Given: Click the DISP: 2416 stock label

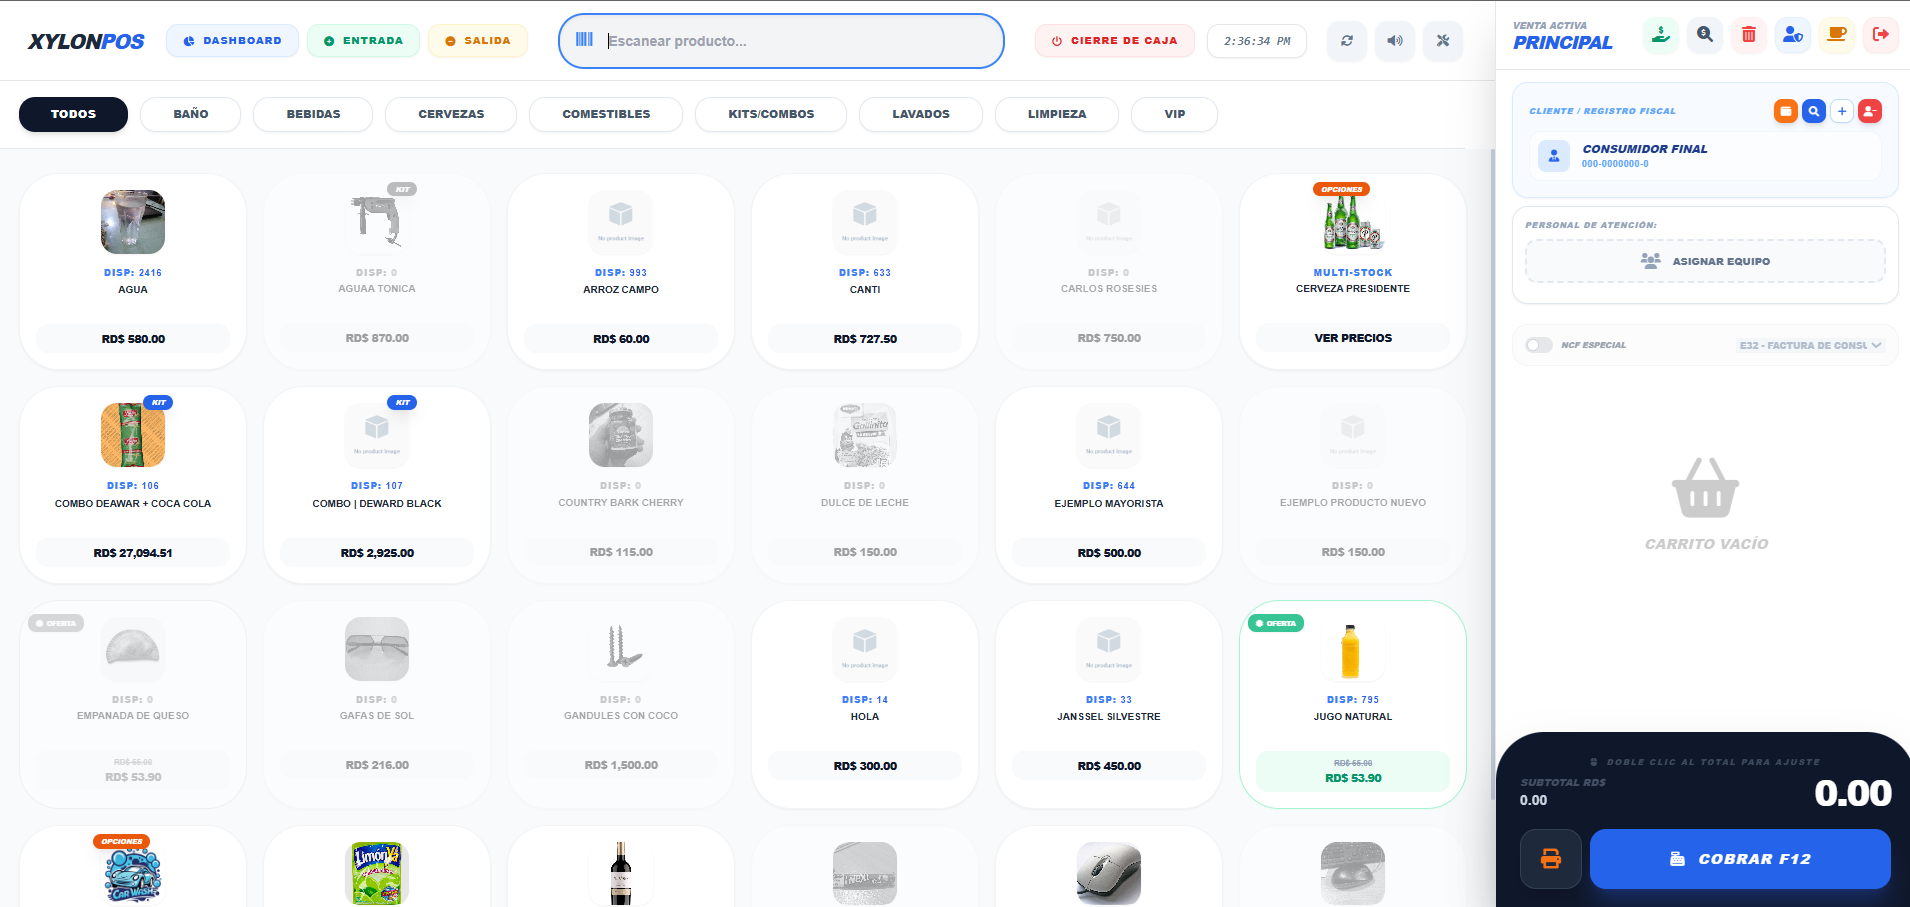Looking at the screenshot, I should tap(133, 272).
